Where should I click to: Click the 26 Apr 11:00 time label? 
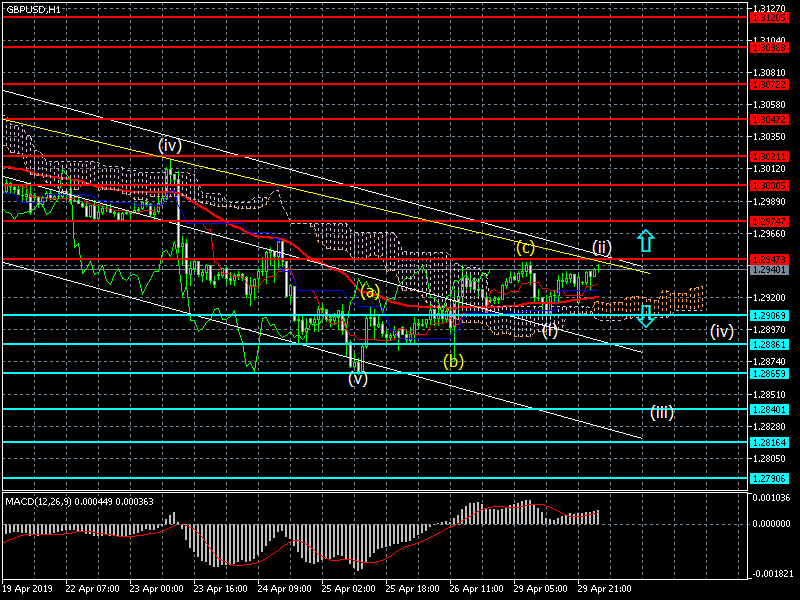(477, 589)
